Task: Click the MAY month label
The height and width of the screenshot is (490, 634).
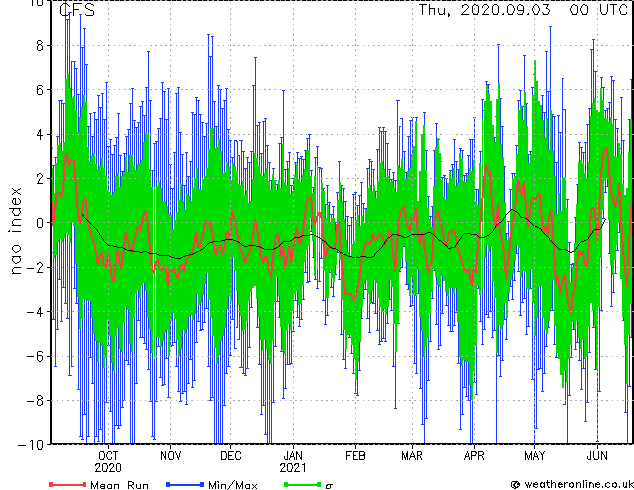Action: (x=534, y=456)
